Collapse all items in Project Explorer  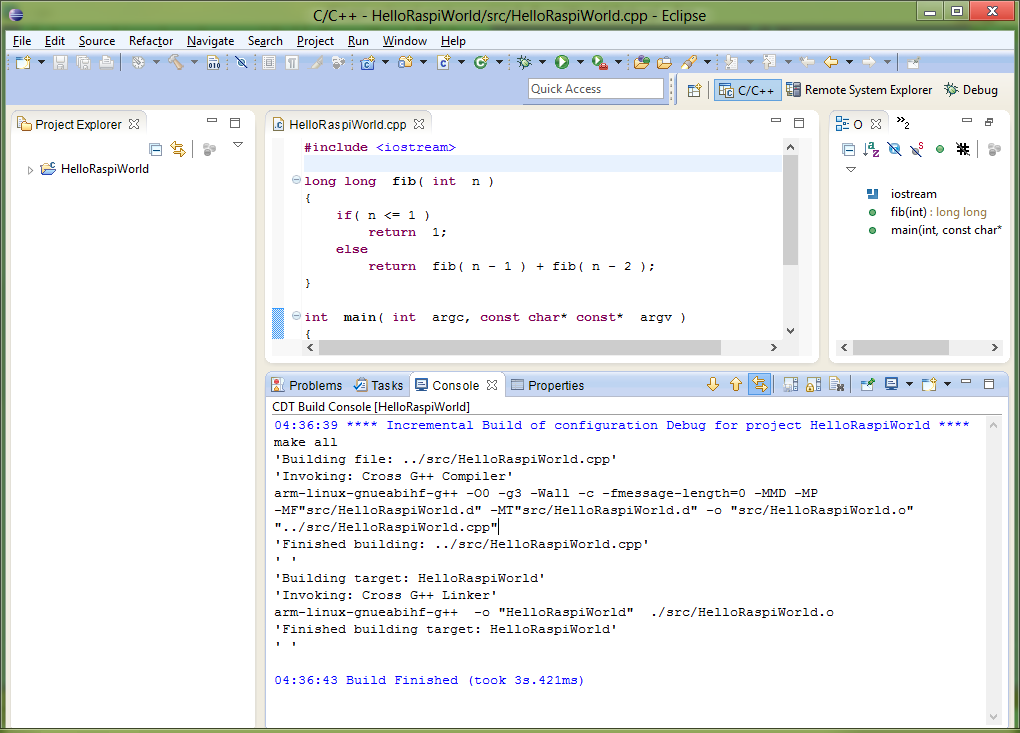point(155,150)
